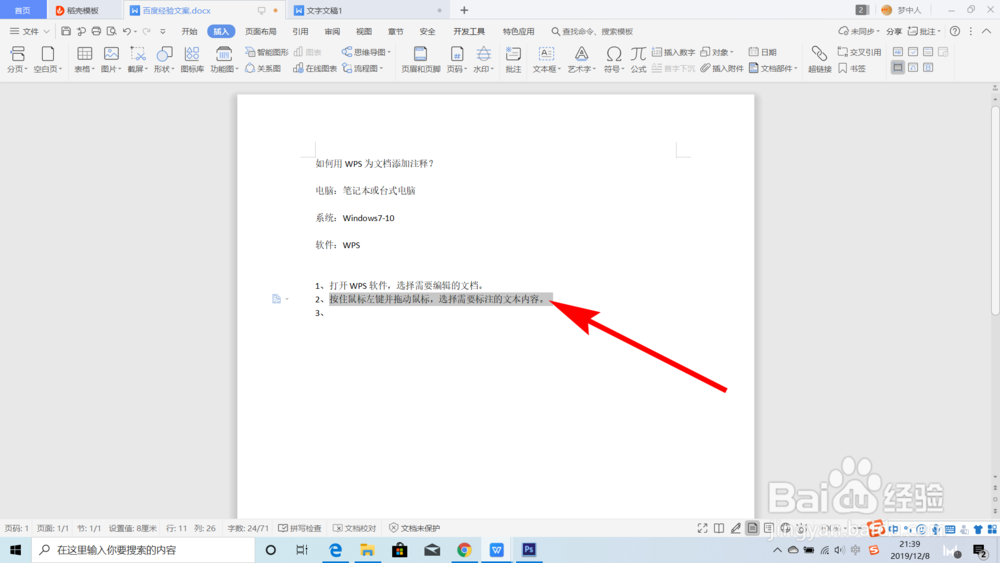Image resolution: width=1000 pixels, height=563 pixels.
Task: Insert a Formula (公式)
Action: (638, 59)
